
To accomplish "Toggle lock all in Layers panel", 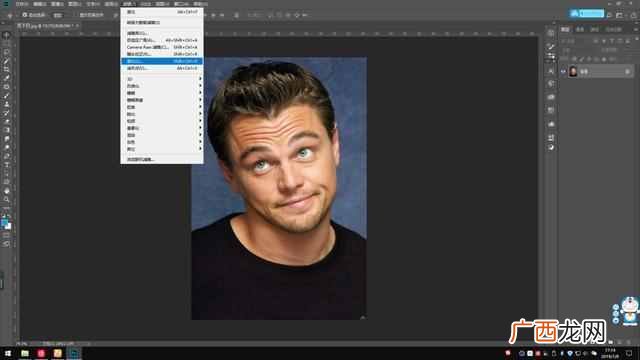I will pyautogui.click(x=604, y=59).
